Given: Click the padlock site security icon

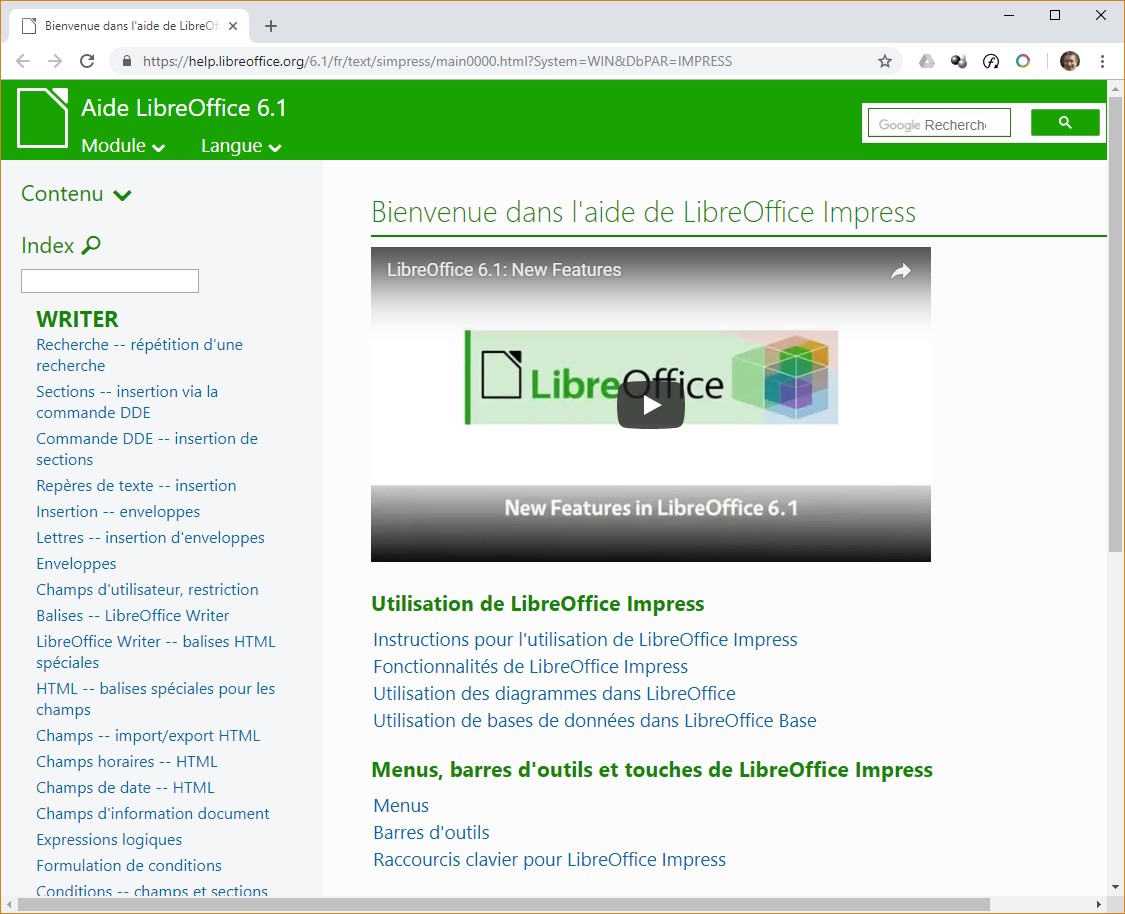Looking at the screenshot, I should [127, 61].
